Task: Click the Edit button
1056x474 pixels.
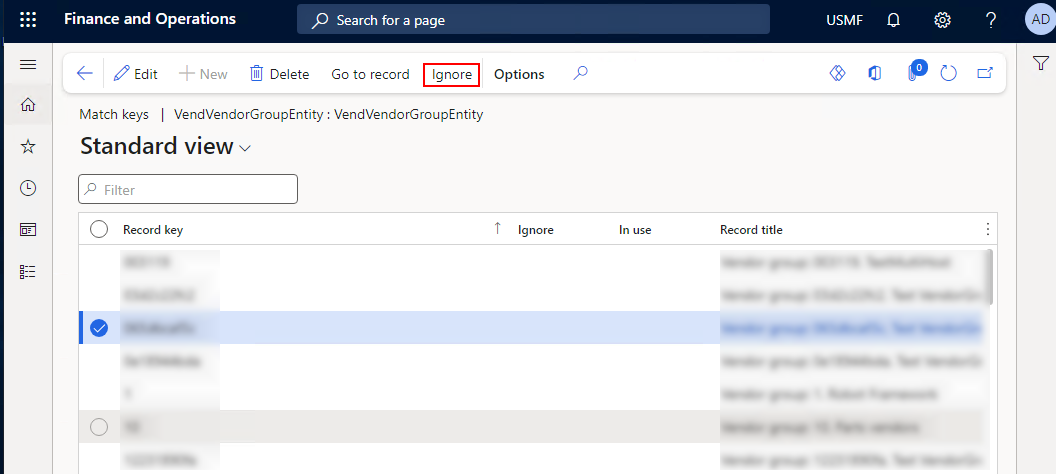Action: [135, 74]
